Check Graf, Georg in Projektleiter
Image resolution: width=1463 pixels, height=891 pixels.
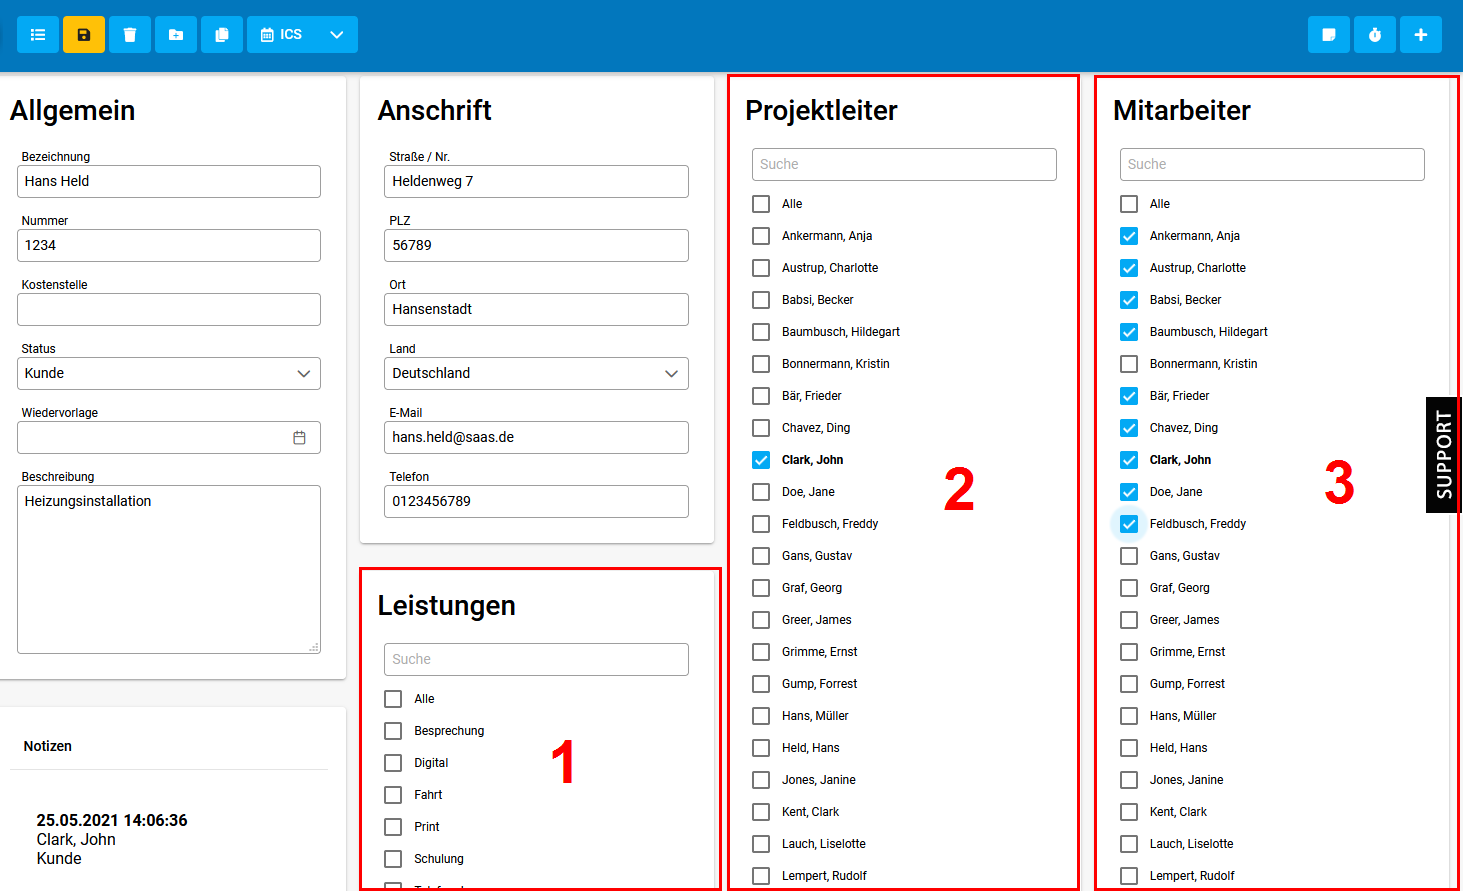tap(761, 588)
